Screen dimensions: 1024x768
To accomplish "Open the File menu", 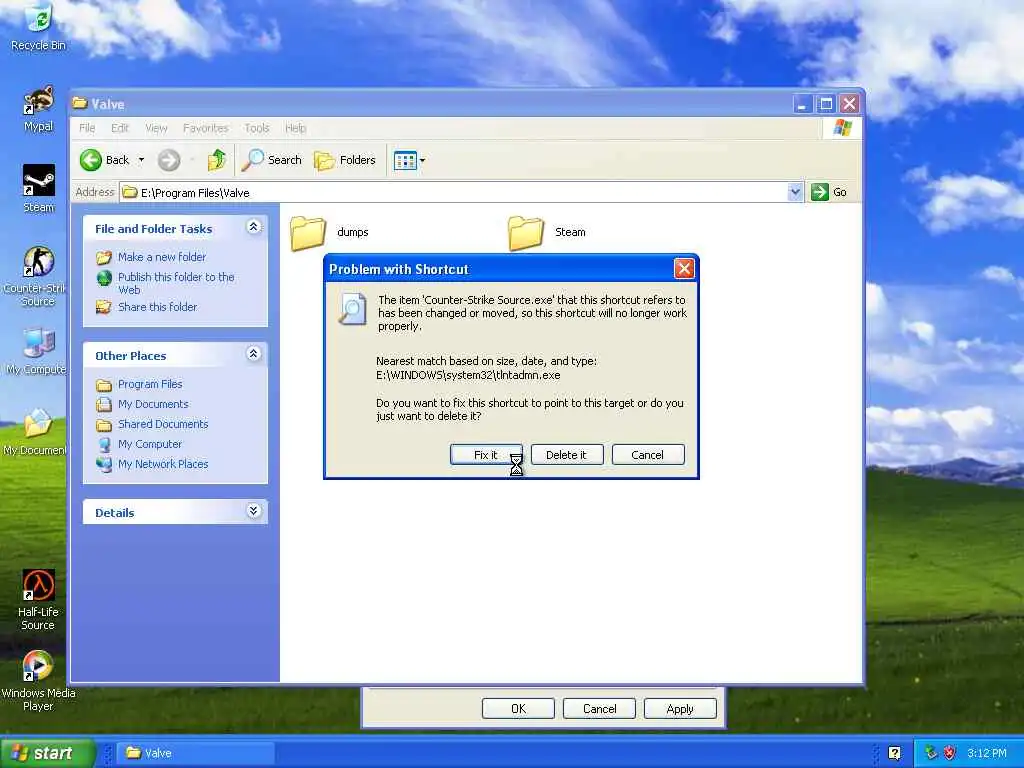I will [87, 128].
